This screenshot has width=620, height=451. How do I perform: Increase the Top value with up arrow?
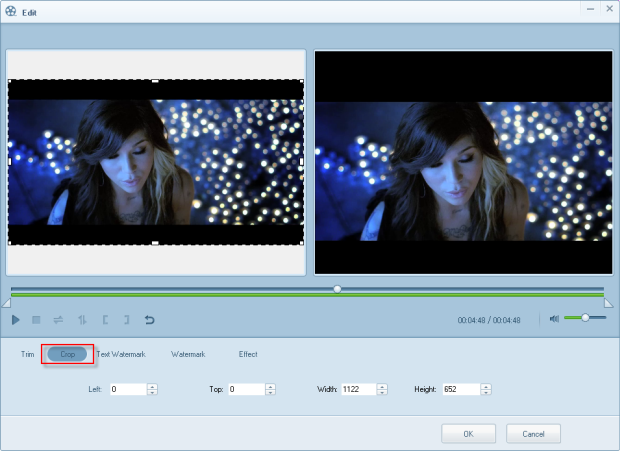[270, 385]
